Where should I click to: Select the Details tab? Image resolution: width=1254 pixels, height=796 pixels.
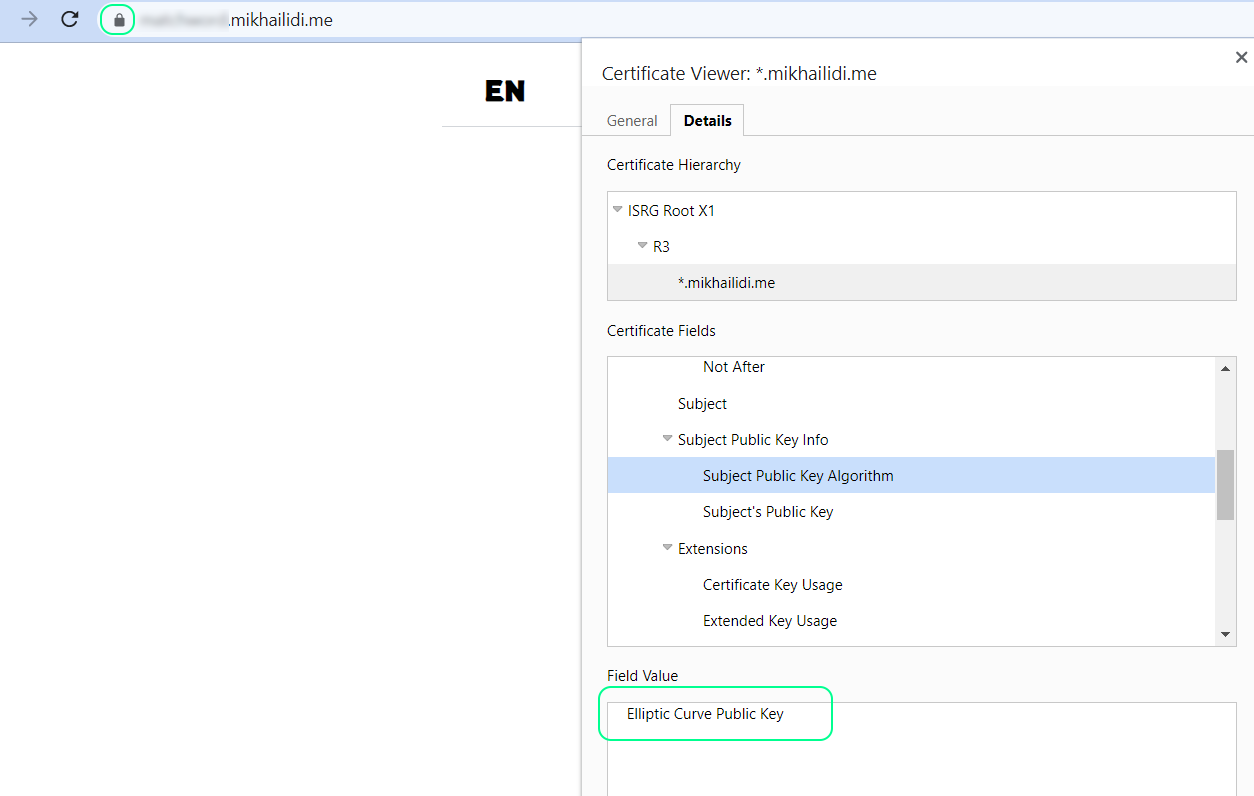[x=707, y=121]
